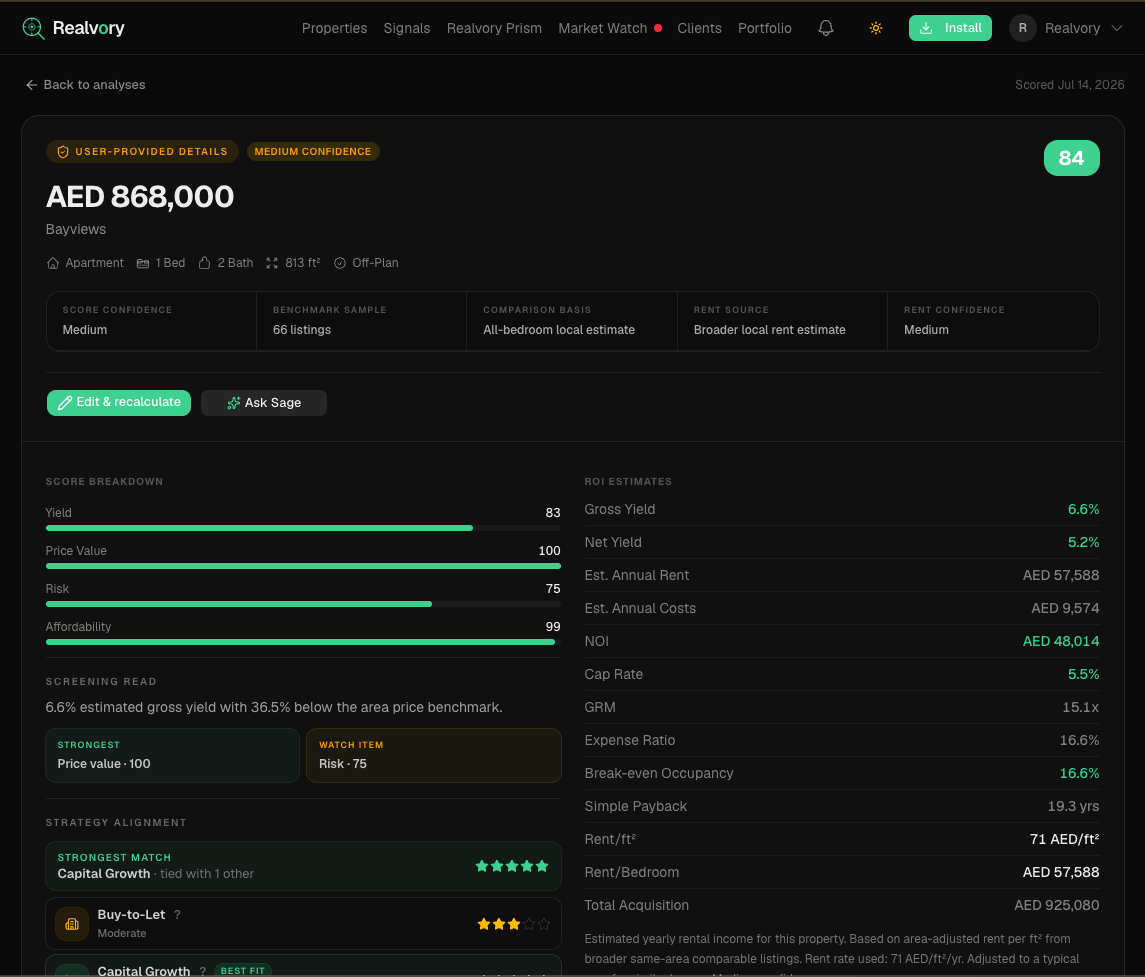Click the check icon beside Off-Plan

pyautogui.click(x=340, y=263)
